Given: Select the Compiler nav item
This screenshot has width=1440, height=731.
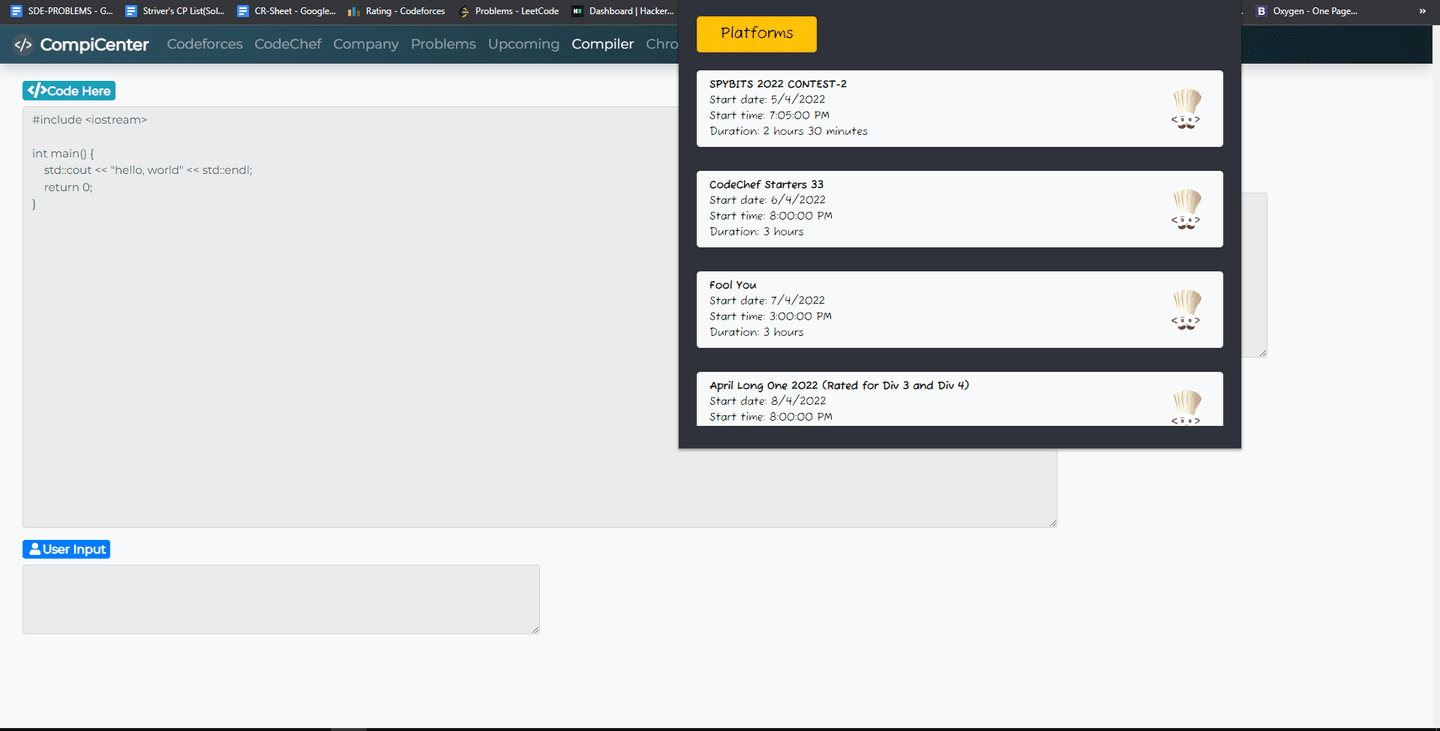Looking at the screenshot, I should (x=603, y=44).
